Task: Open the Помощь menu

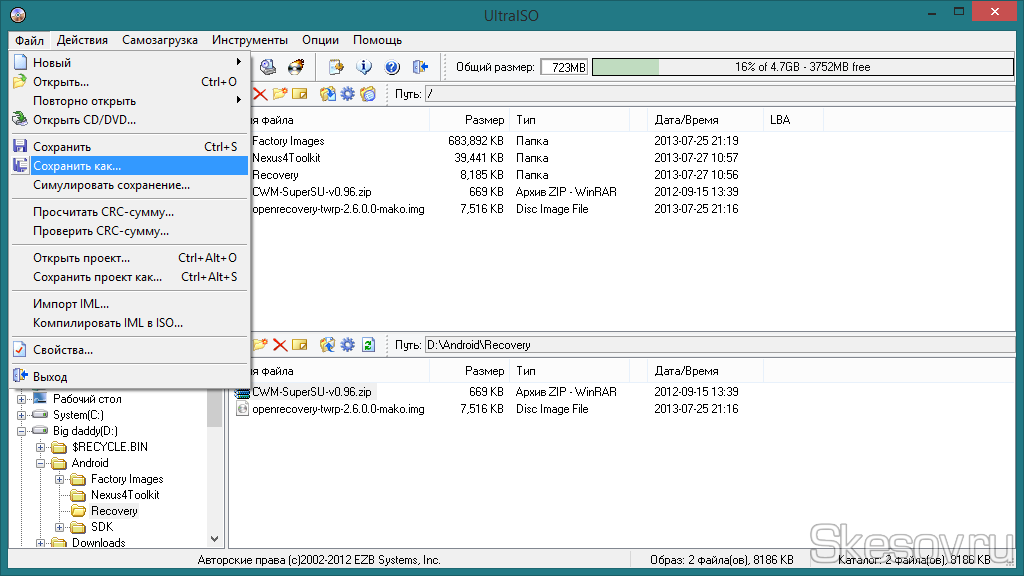Action: coord(377,40)
